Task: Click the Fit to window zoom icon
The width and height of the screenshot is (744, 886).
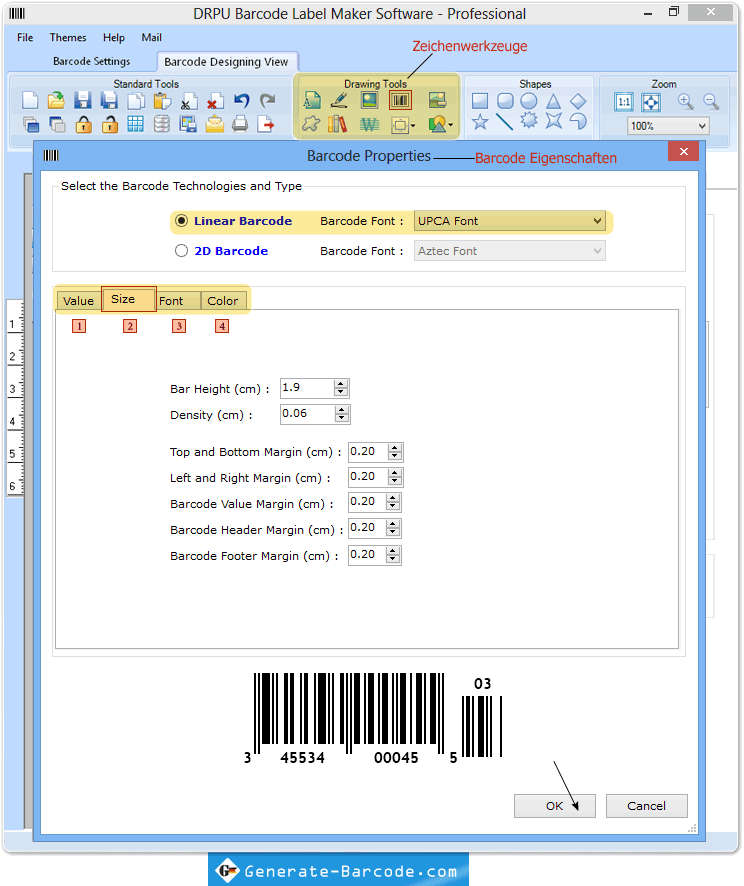Action: click(x=651, y=102)
